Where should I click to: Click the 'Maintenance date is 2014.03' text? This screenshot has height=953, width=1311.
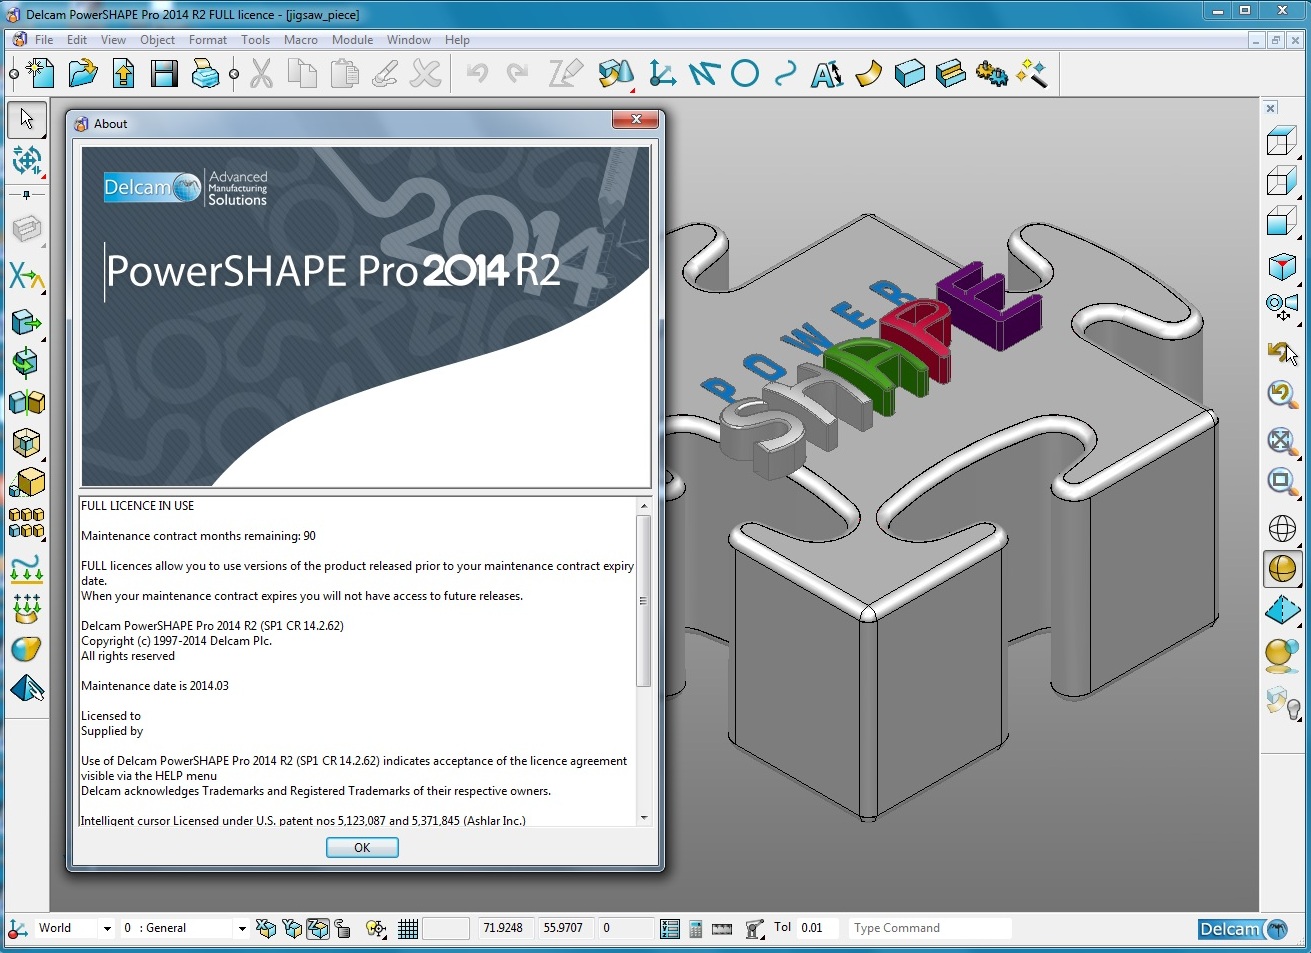155,686
